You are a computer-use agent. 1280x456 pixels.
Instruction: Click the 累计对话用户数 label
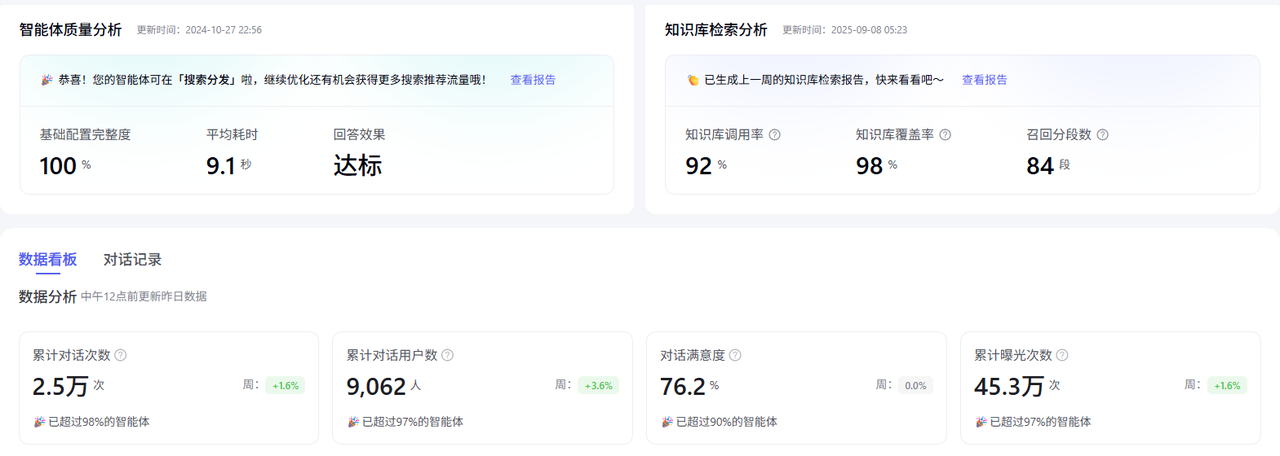tap(392, 355)
